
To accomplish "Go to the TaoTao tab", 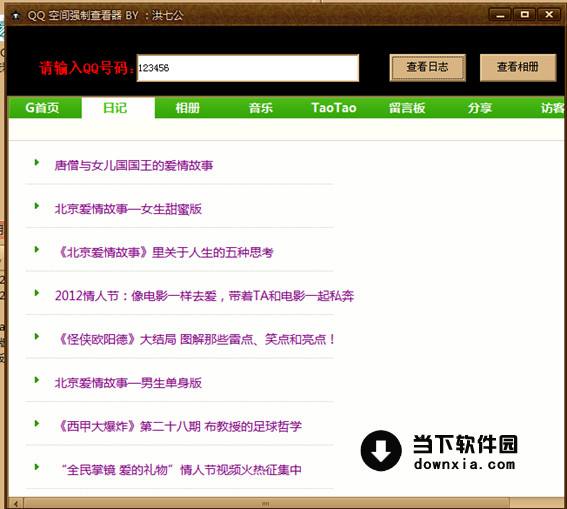I will (334, 108).
